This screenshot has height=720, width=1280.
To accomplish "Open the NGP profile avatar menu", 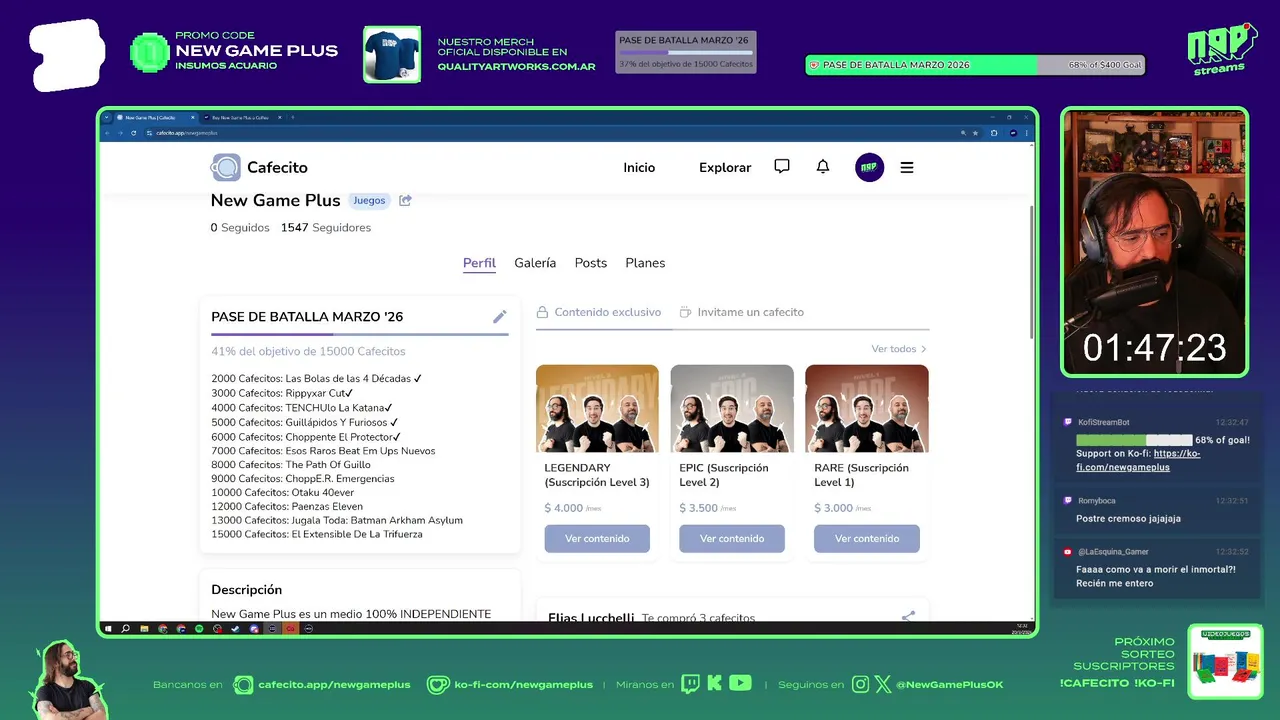I will [870, 167].
